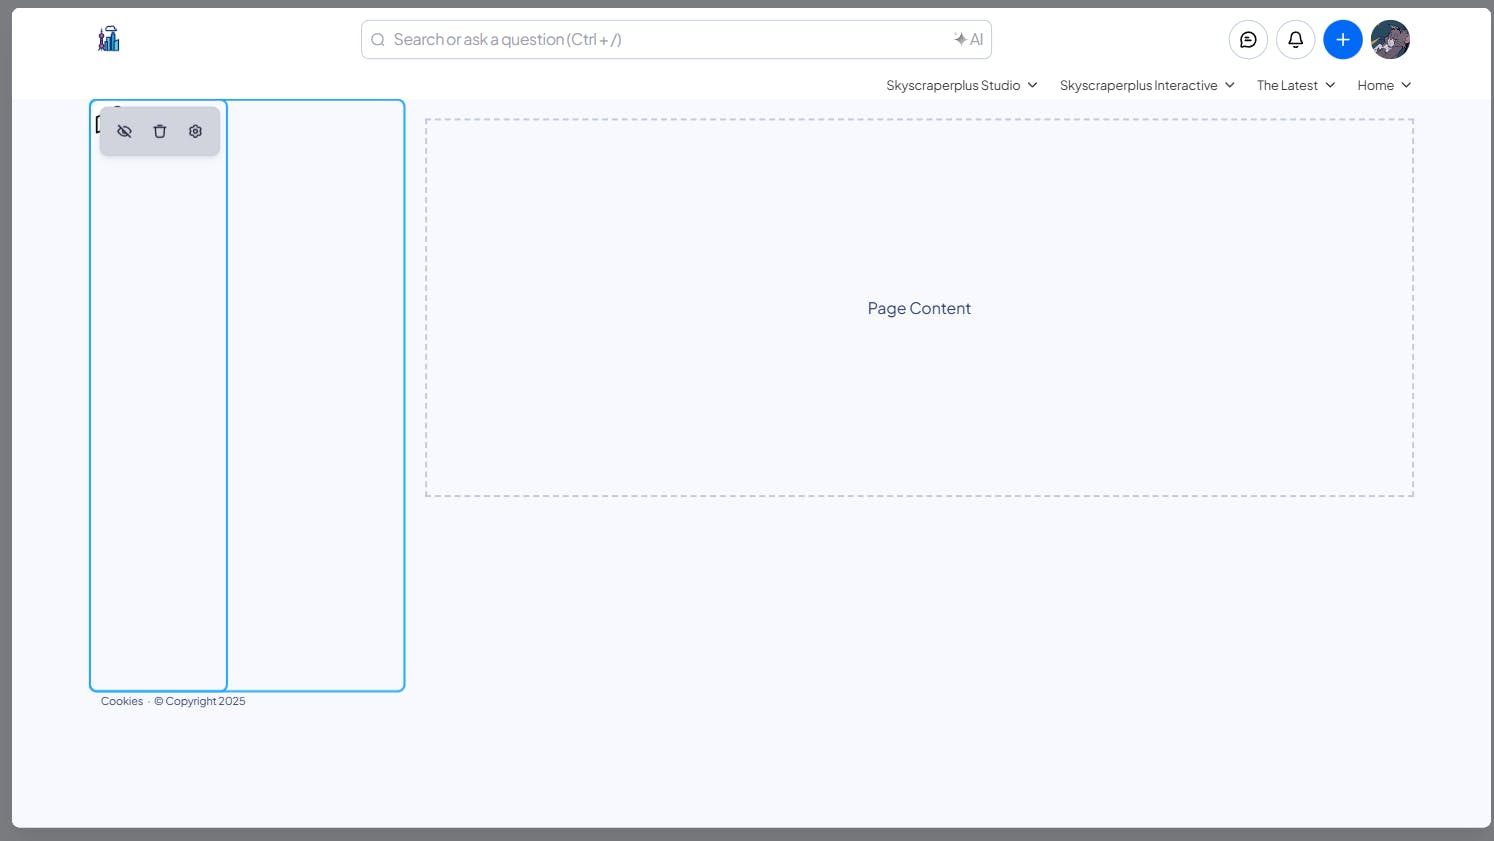Open the AI assistant from the search bar
This screenshot has height=841, width=1494.
pyautogui.click(x=968, y=40)
